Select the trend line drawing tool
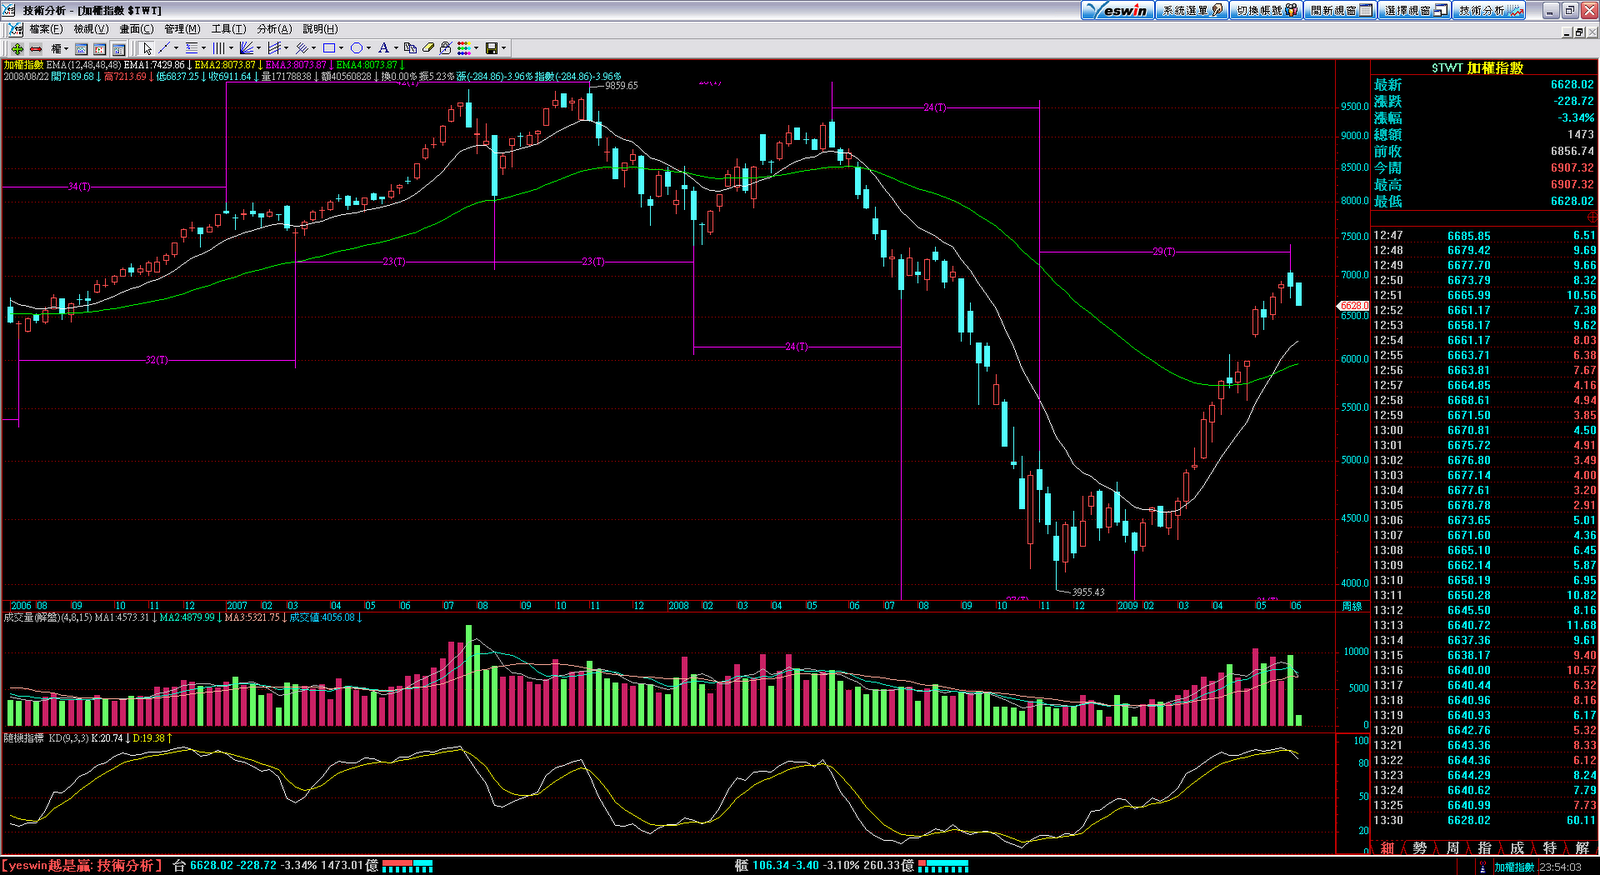Screen dimensions: 1600x875 164,48
